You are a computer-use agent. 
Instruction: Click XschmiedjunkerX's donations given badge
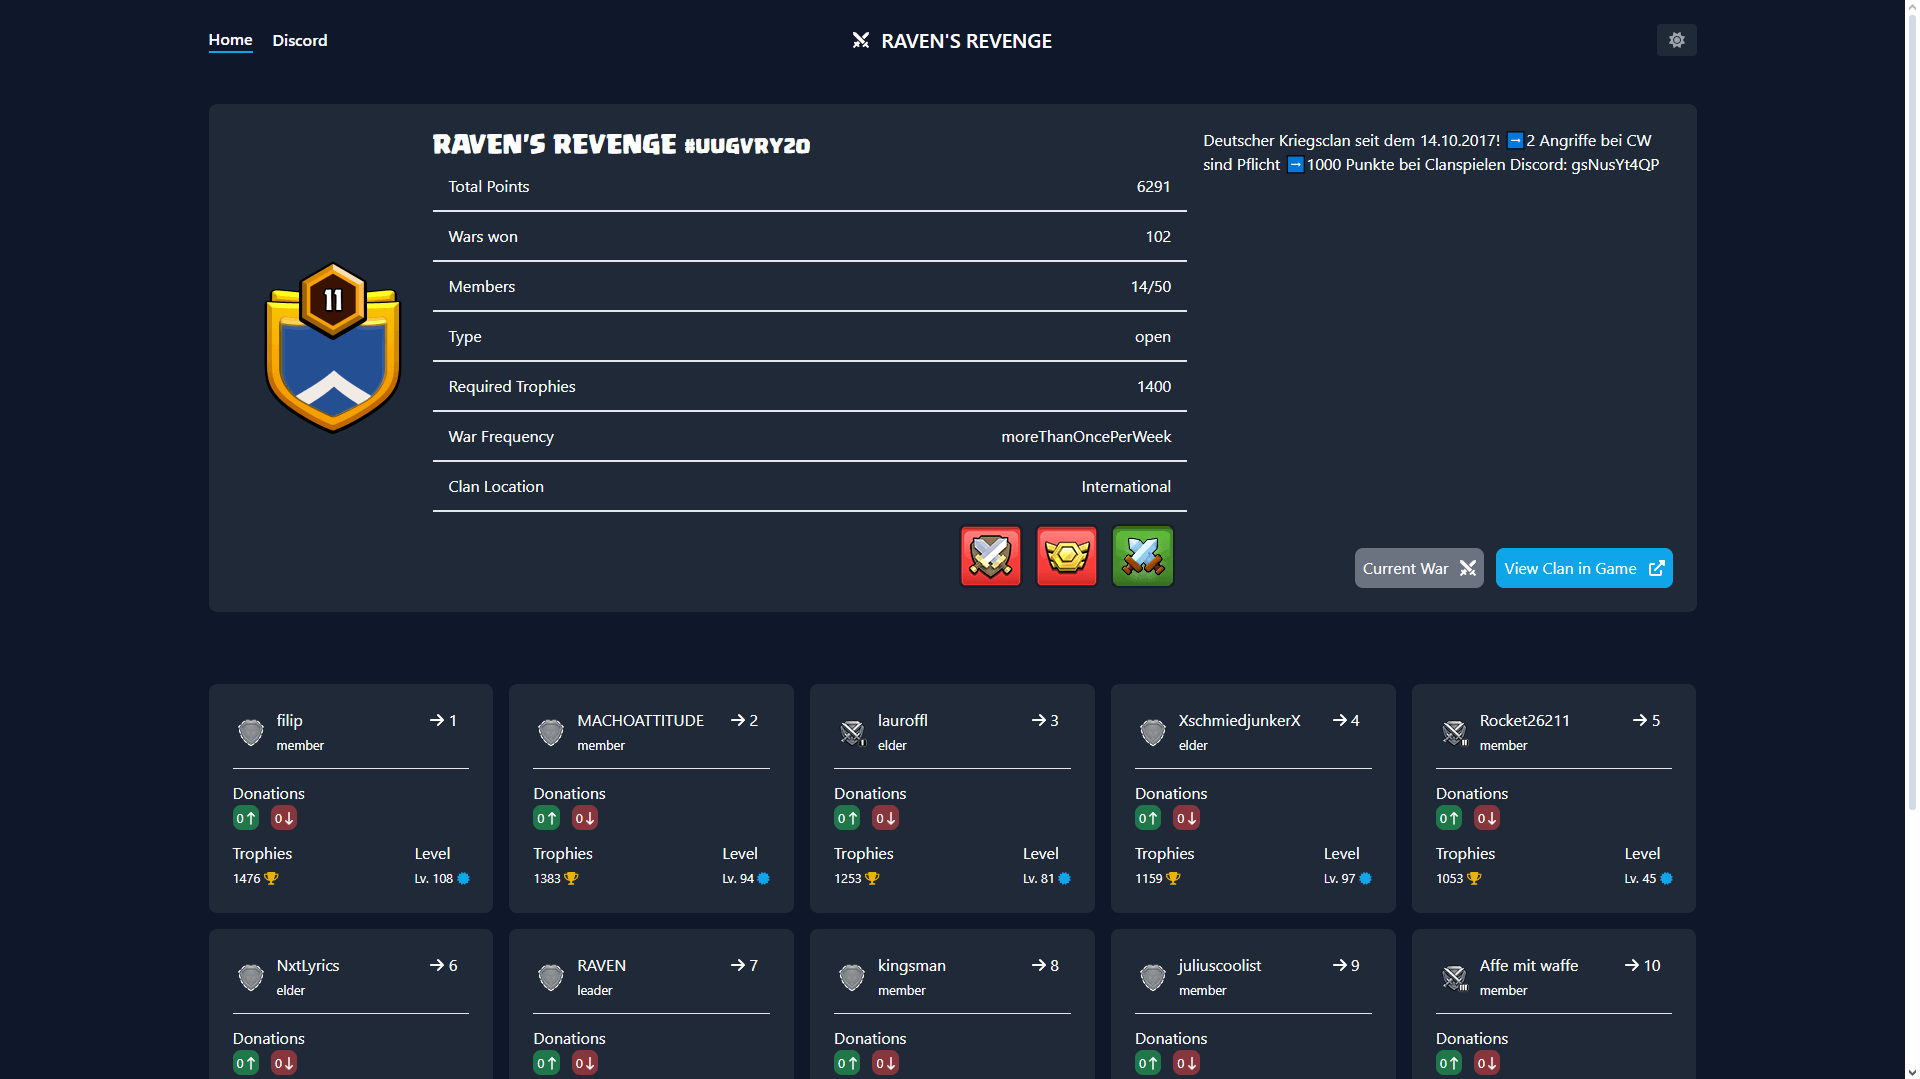pos(1148,818)
